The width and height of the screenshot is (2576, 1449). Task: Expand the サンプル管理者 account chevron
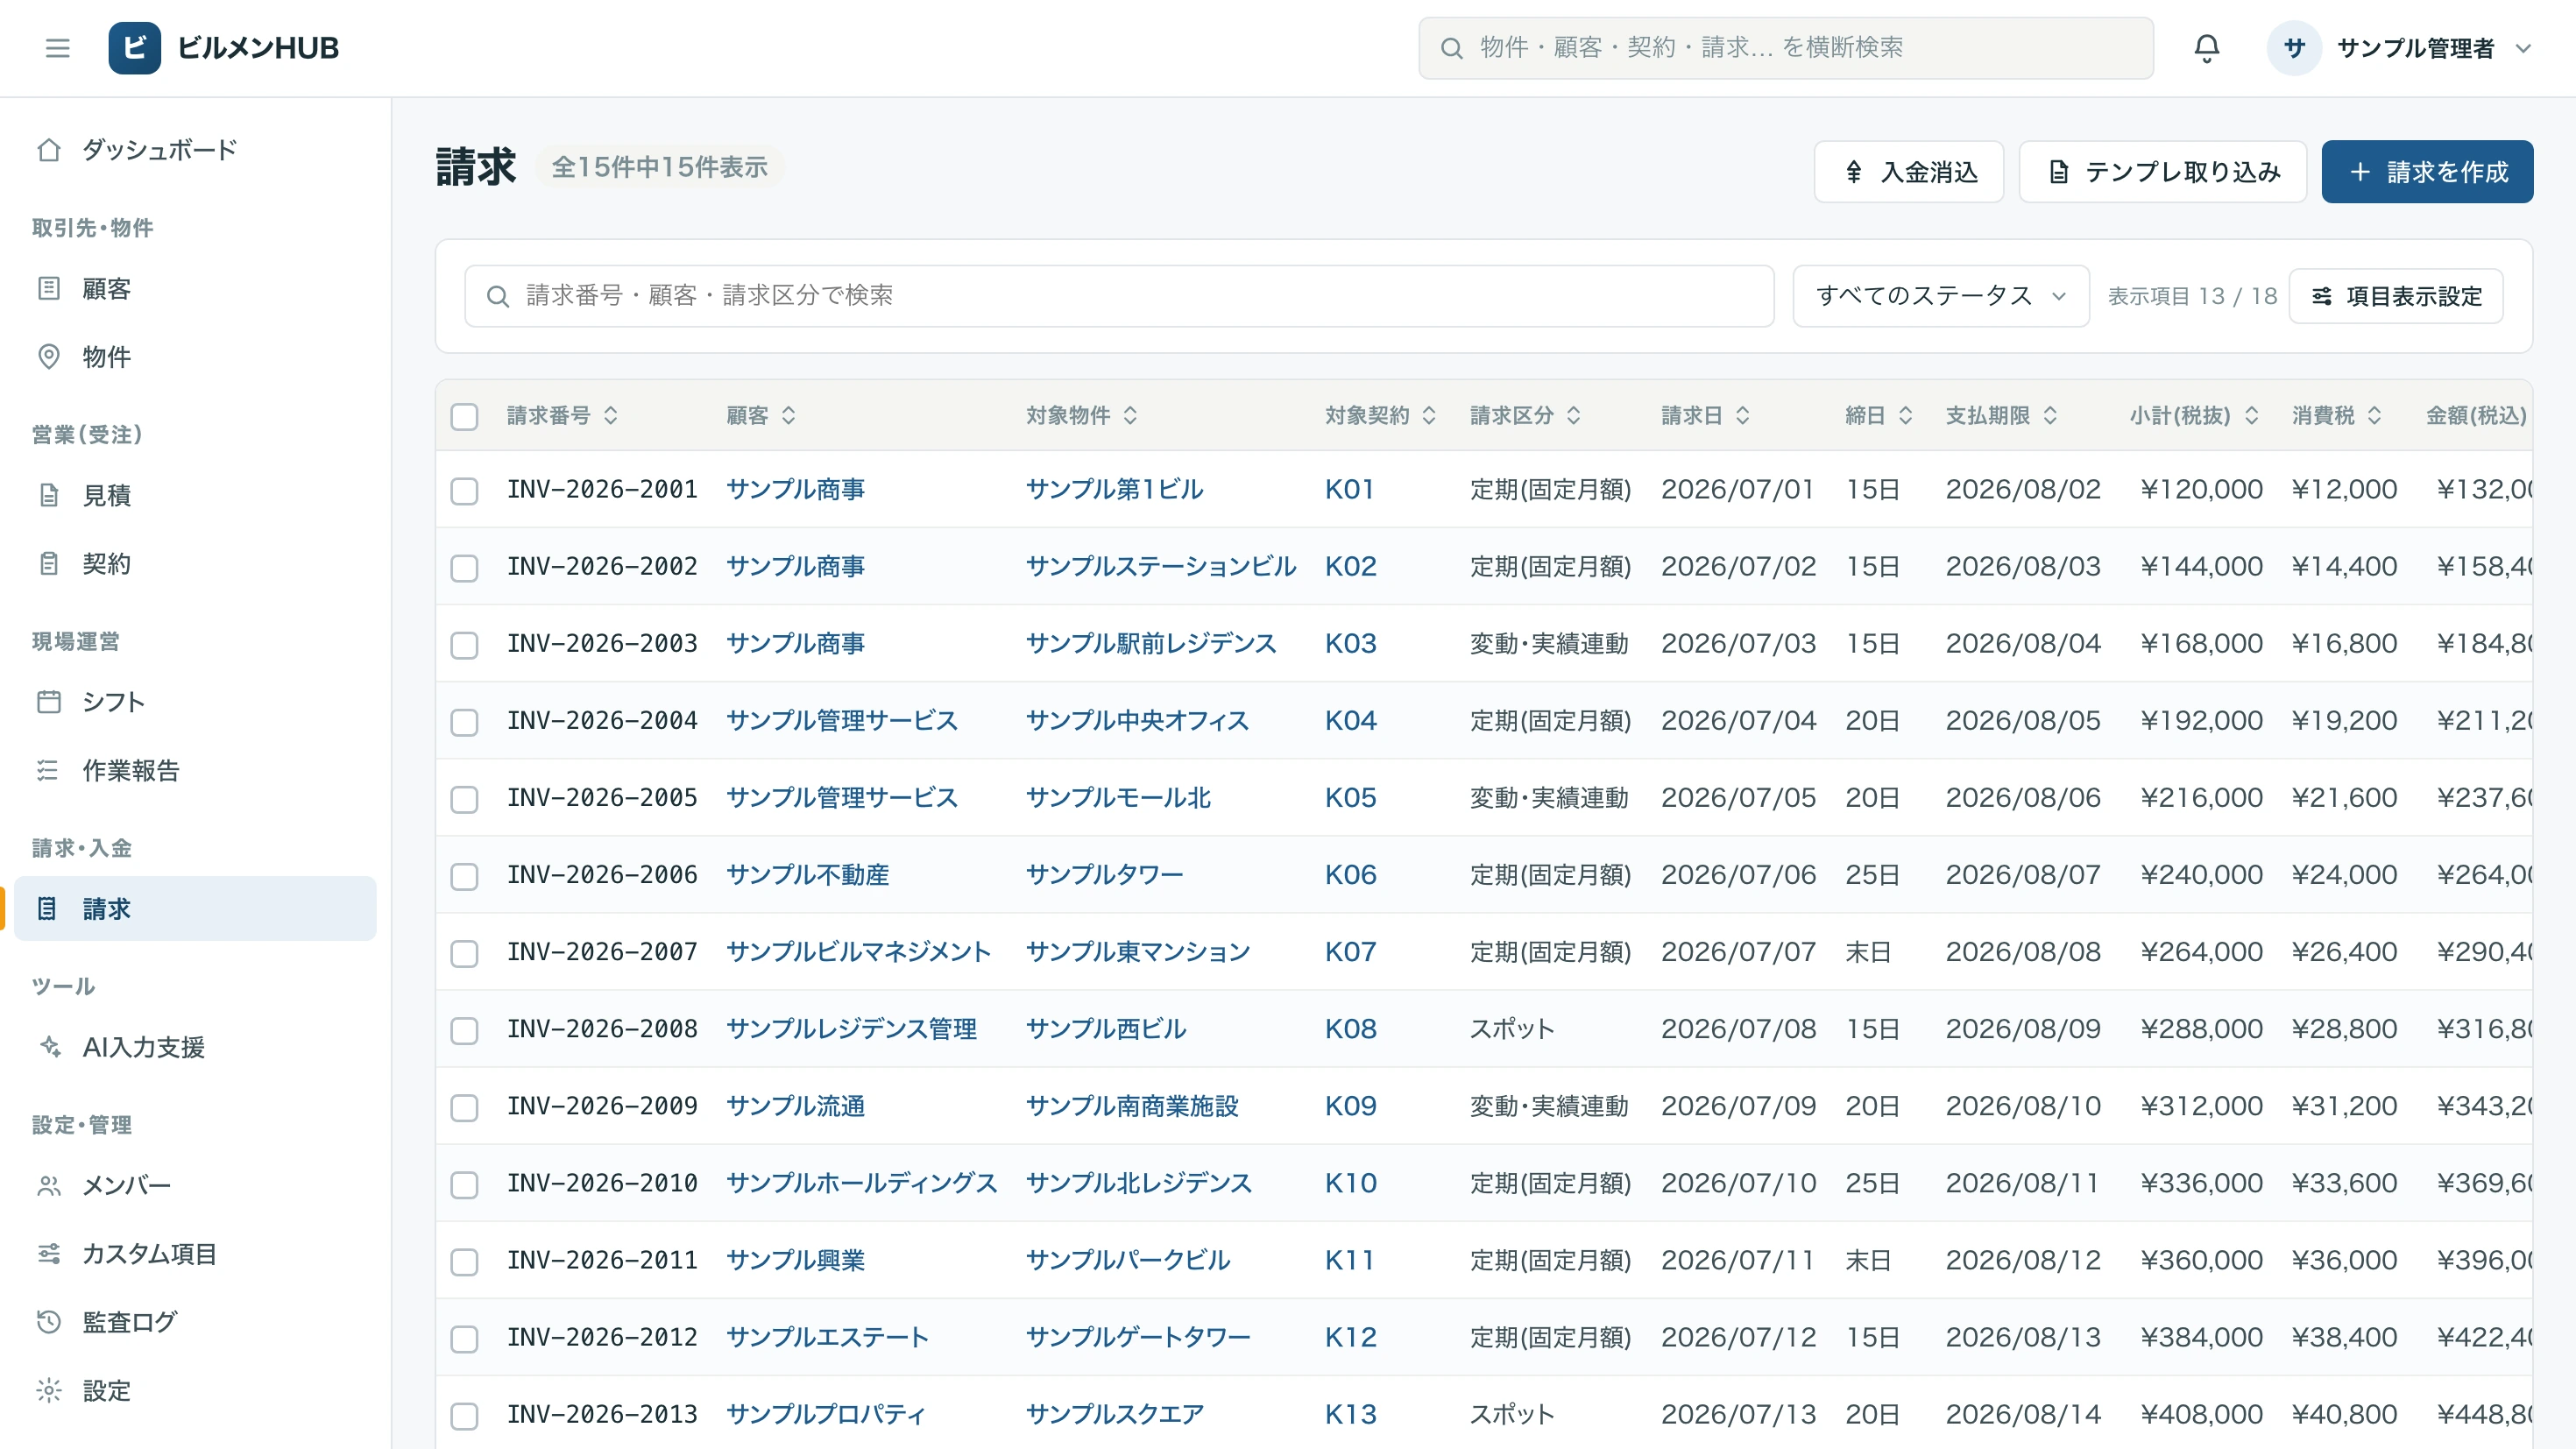click(2523, 48)
